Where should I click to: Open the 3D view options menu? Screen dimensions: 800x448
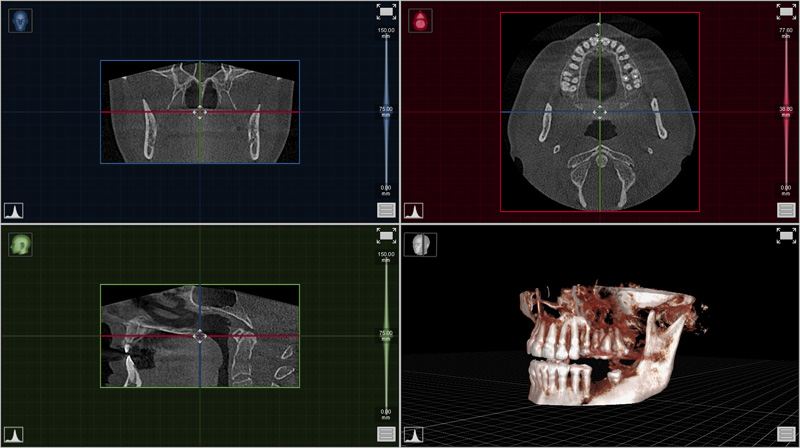[785, 434]
